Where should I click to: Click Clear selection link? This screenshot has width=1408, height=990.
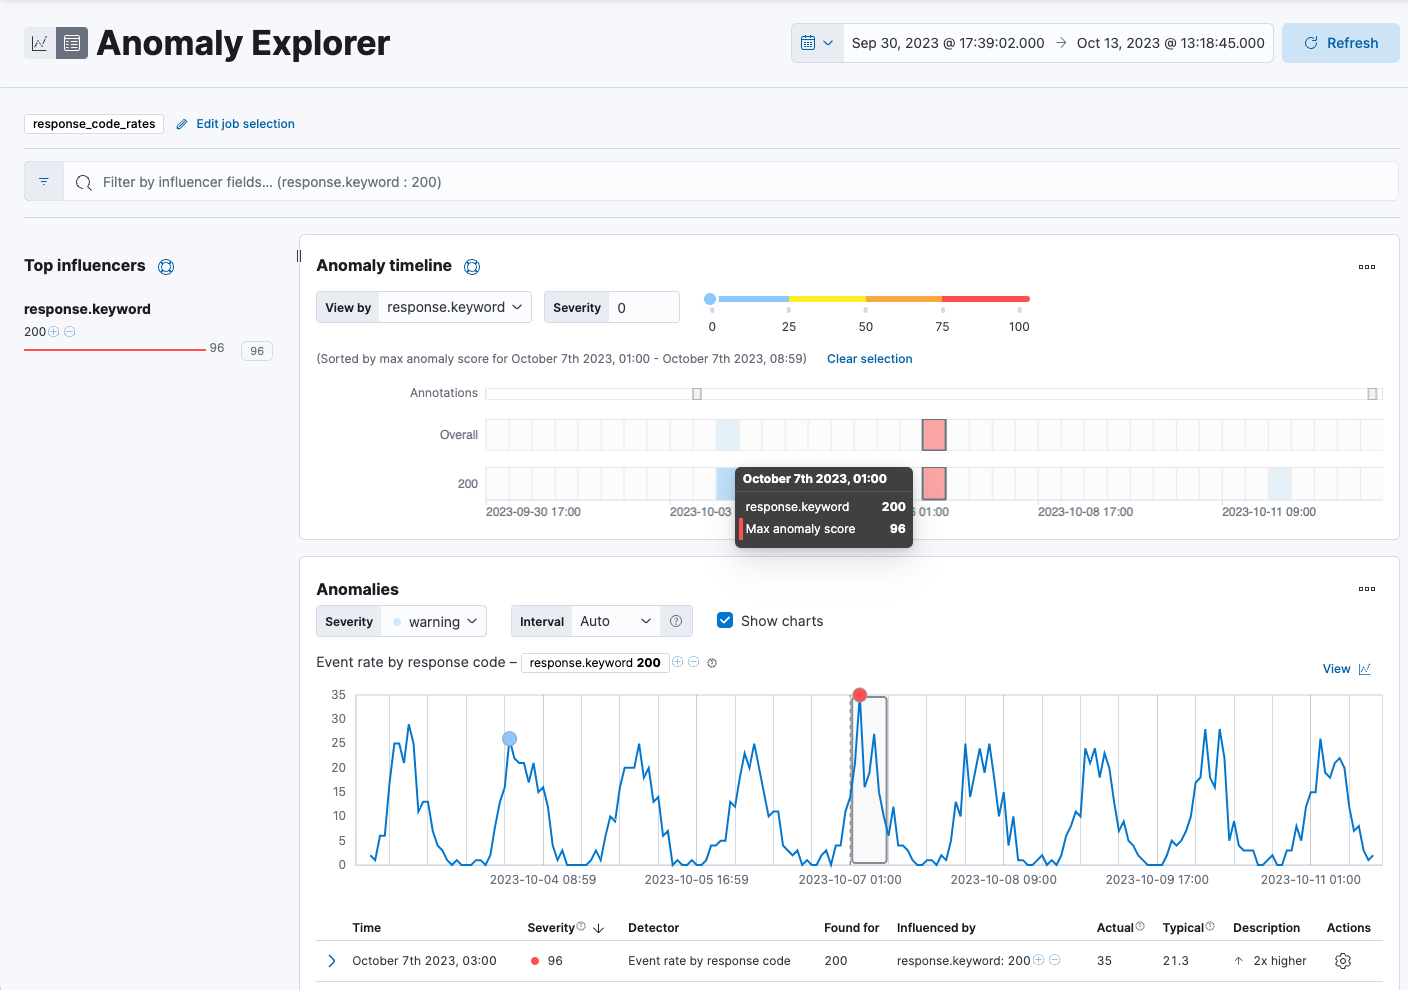(x=869, y=359)
